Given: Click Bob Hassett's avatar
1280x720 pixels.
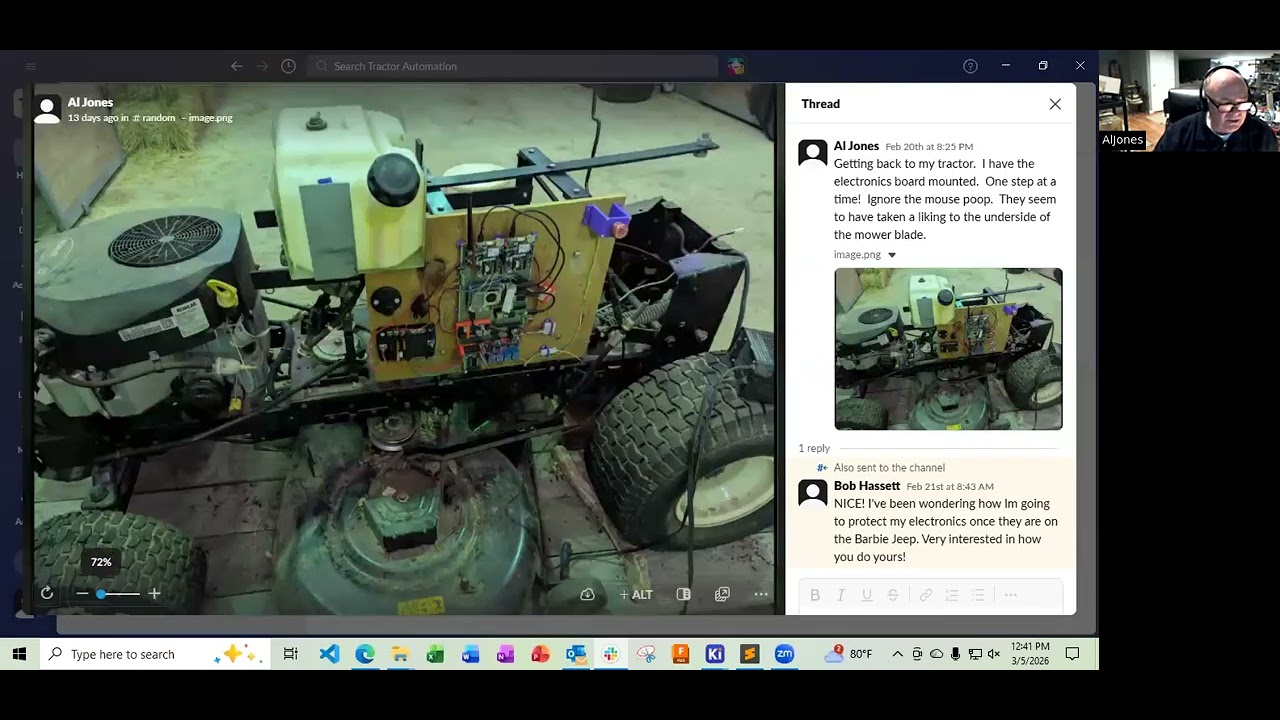Looking at the screenshot, I should tap(813, 494).
